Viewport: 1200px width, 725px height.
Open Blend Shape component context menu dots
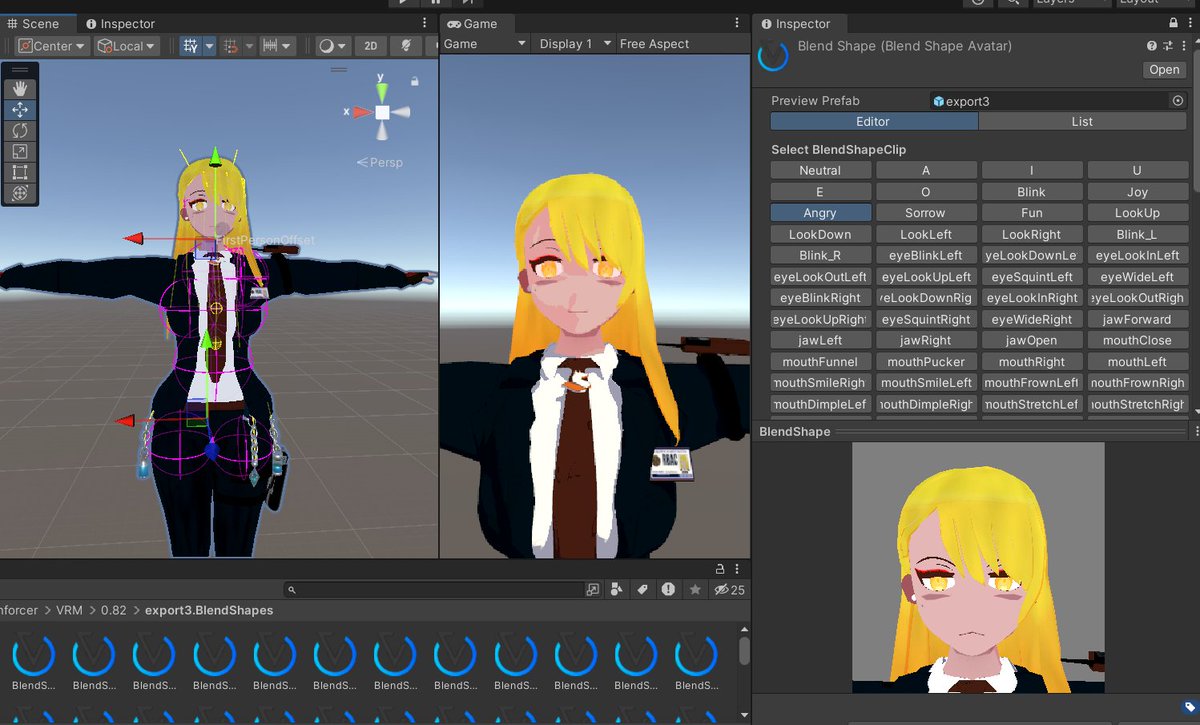[1183, 46]
